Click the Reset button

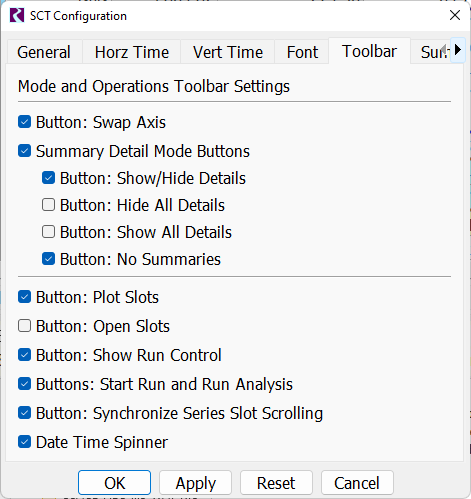pyautogui.click(x=276, y=483)
